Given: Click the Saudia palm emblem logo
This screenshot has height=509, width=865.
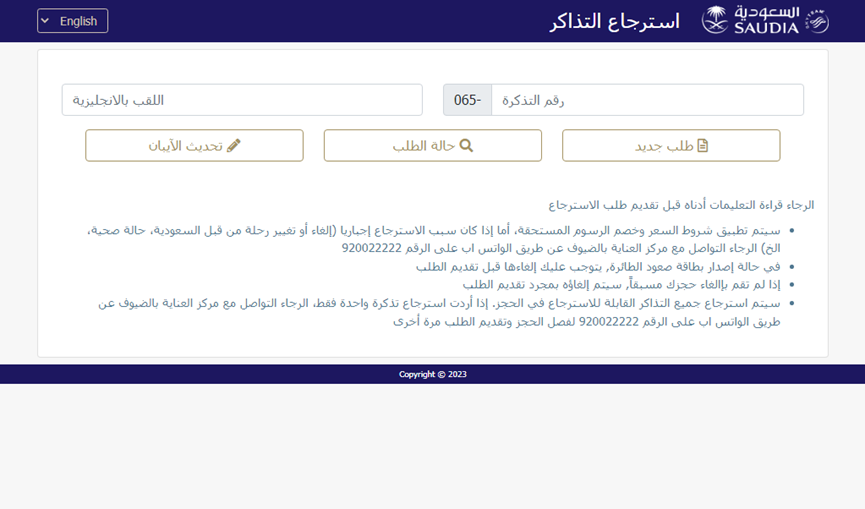Looking at the screenshot, I should [x=715, y=20].
